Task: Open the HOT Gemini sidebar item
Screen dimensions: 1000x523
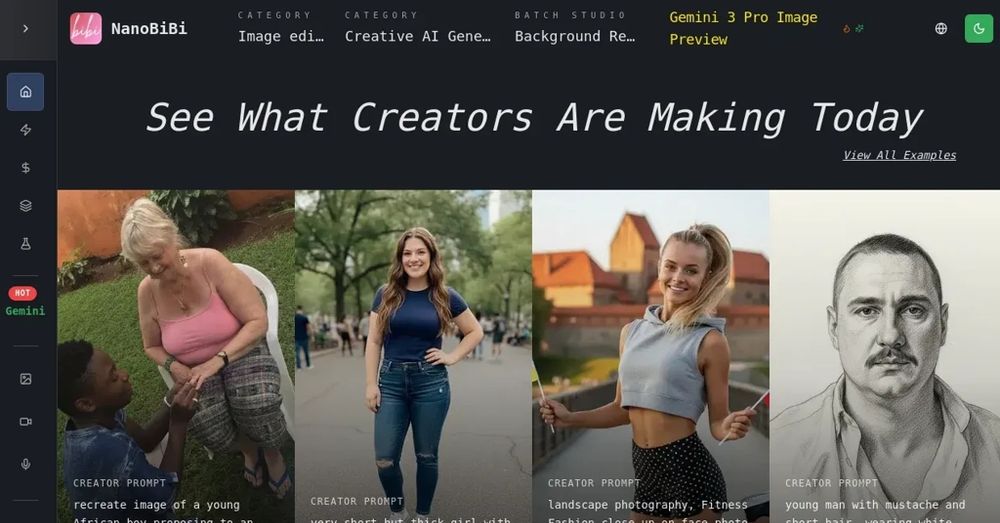Action: 26,302
